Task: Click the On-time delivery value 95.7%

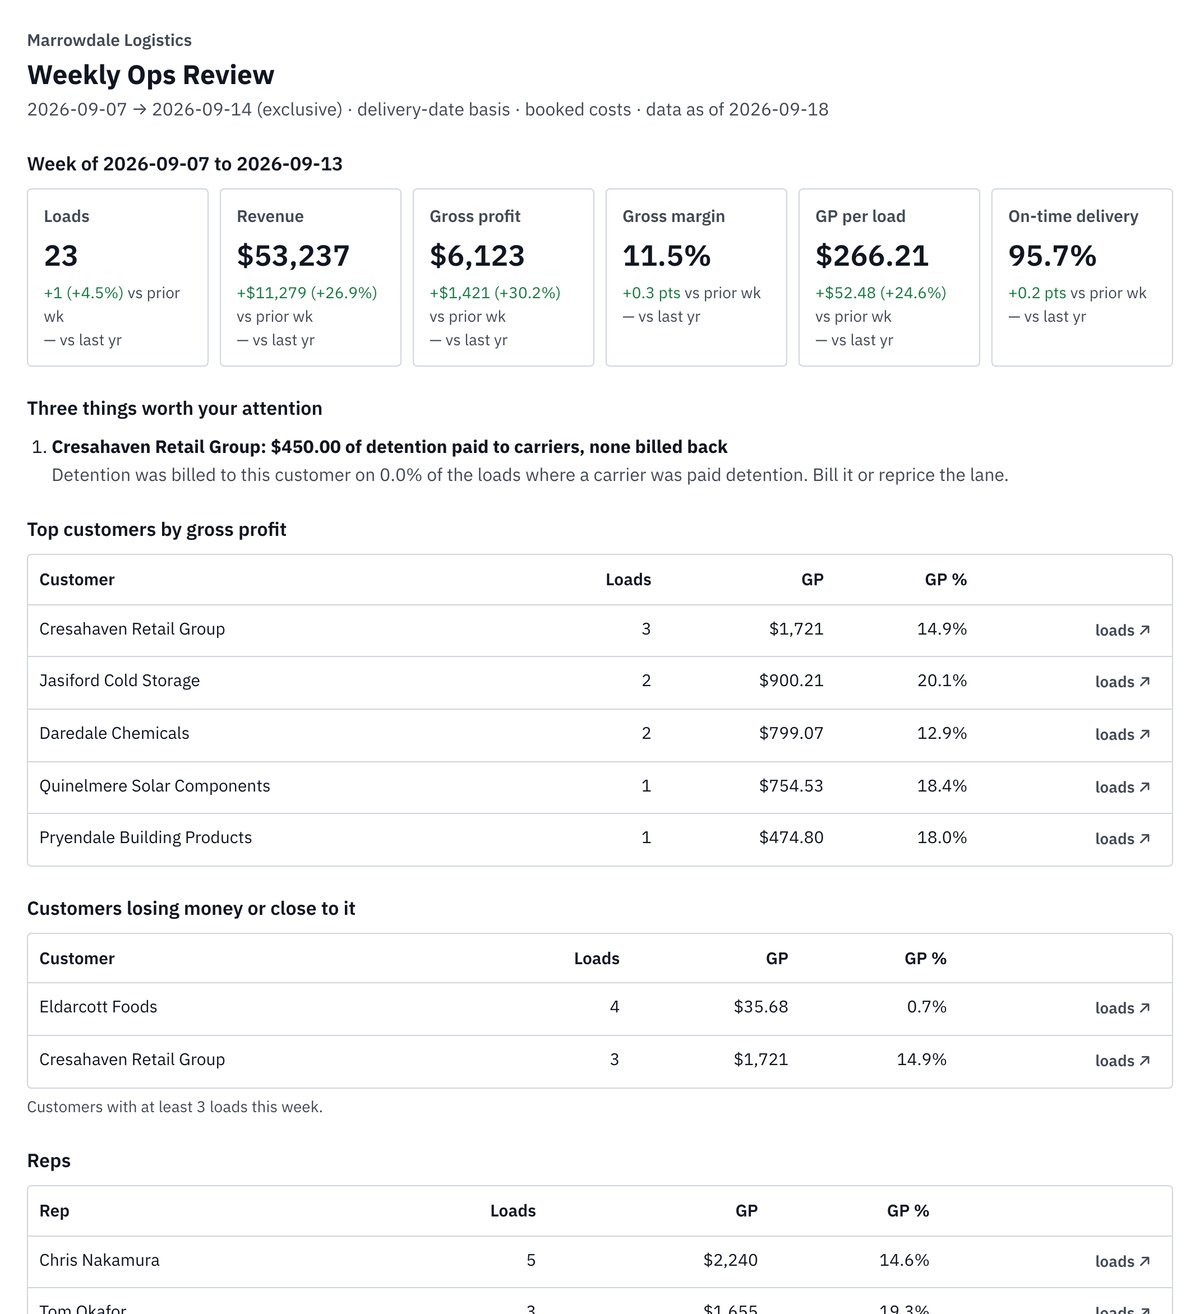Action: 1052,256
